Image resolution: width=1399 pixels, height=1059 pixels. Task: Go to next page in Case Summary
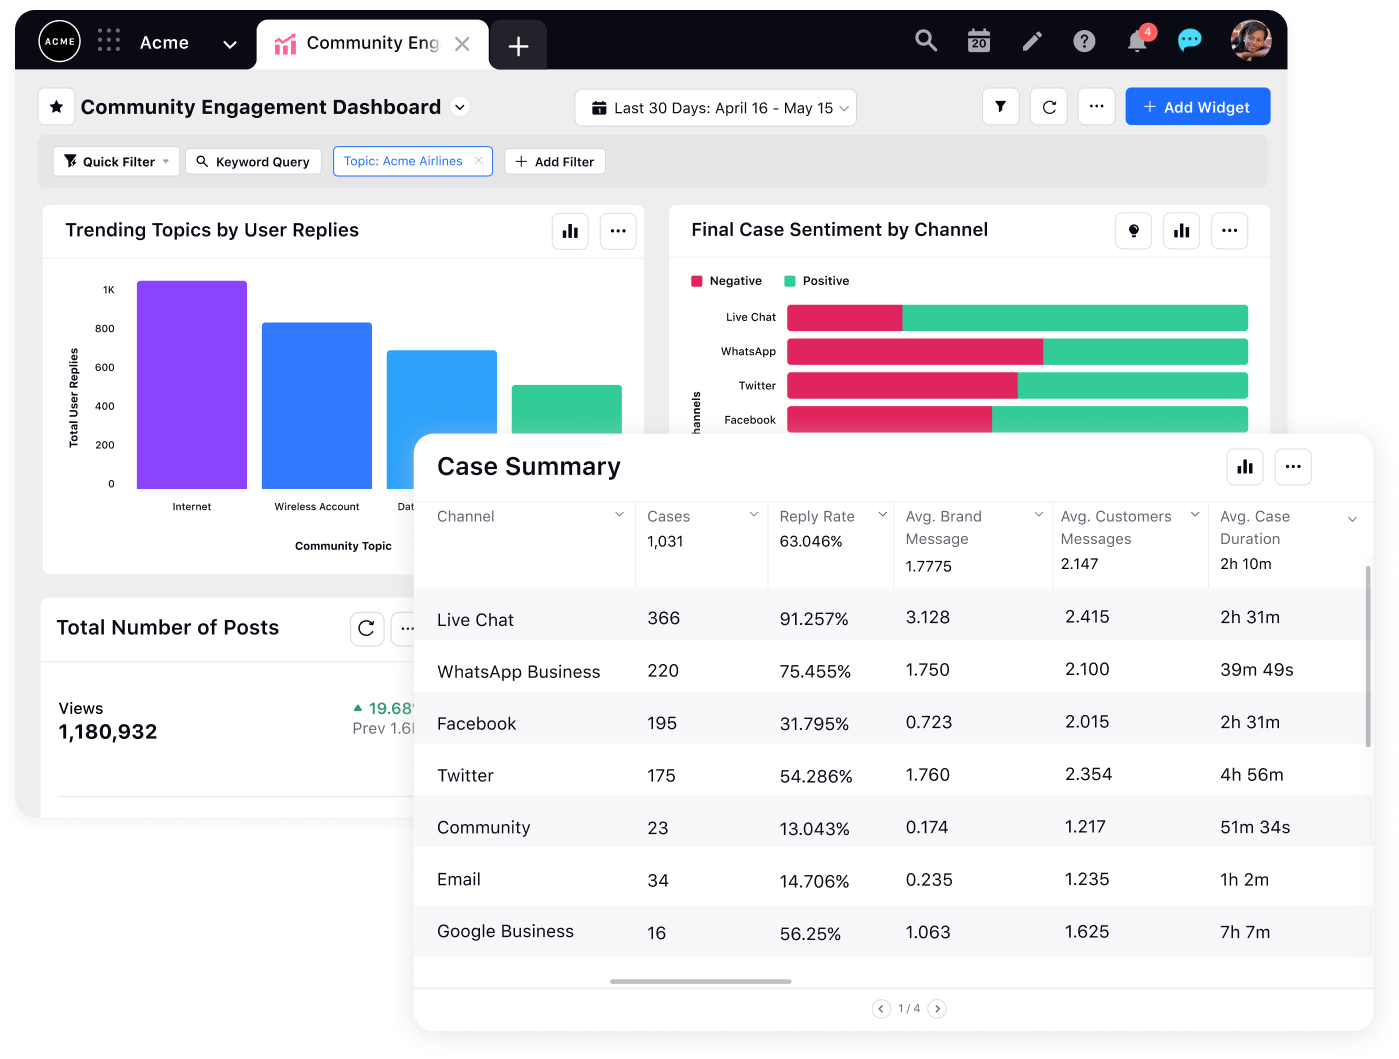point(937,1008)
